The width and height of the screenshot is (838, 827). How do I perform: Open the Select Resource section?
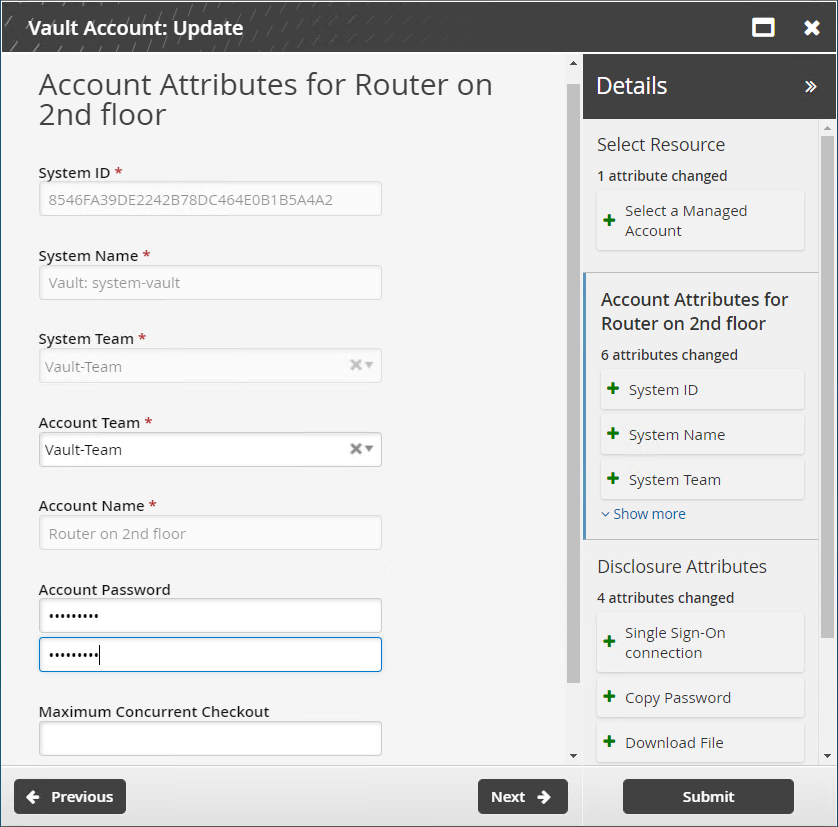tap(660, 145)
